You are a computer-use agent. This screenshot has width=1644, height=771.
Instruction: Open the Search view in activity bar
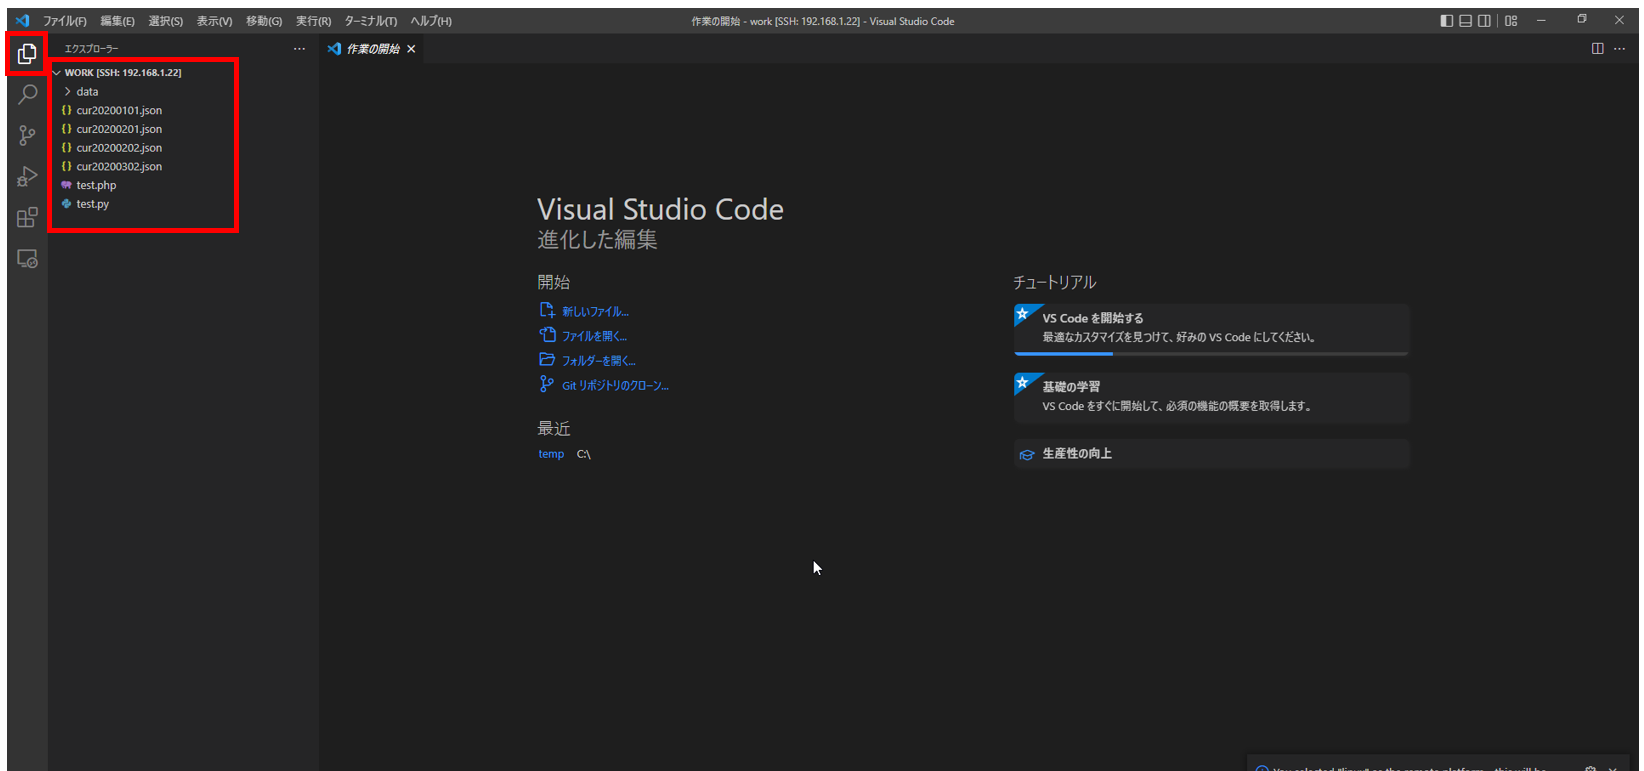(27, 94)
